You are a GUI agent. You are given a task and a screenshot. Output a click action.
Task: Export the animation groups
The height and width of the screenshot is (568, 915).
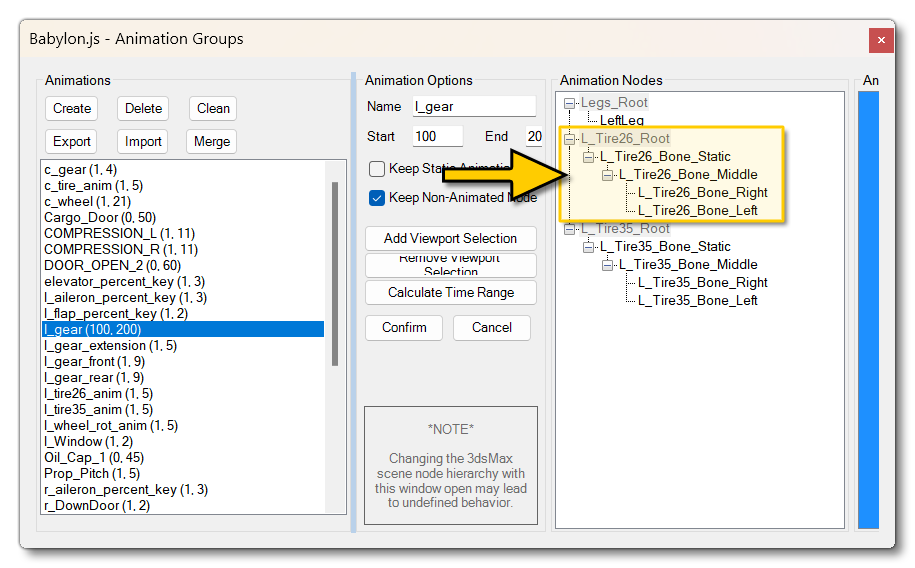pyautogui.click(x=72, y=141)
